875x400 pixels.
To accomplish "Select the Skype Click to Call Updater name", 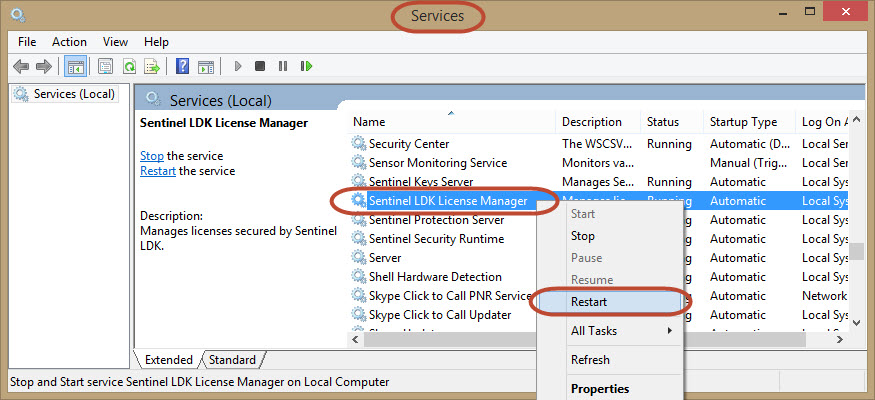I will (x=440, y=315).
